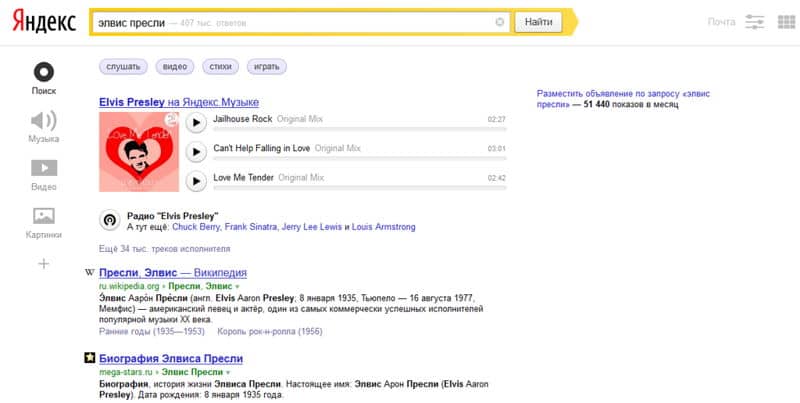Select the Музыка sidebar icon
The height and width of the screenshot is (403, 800).
tap(43, 123)
